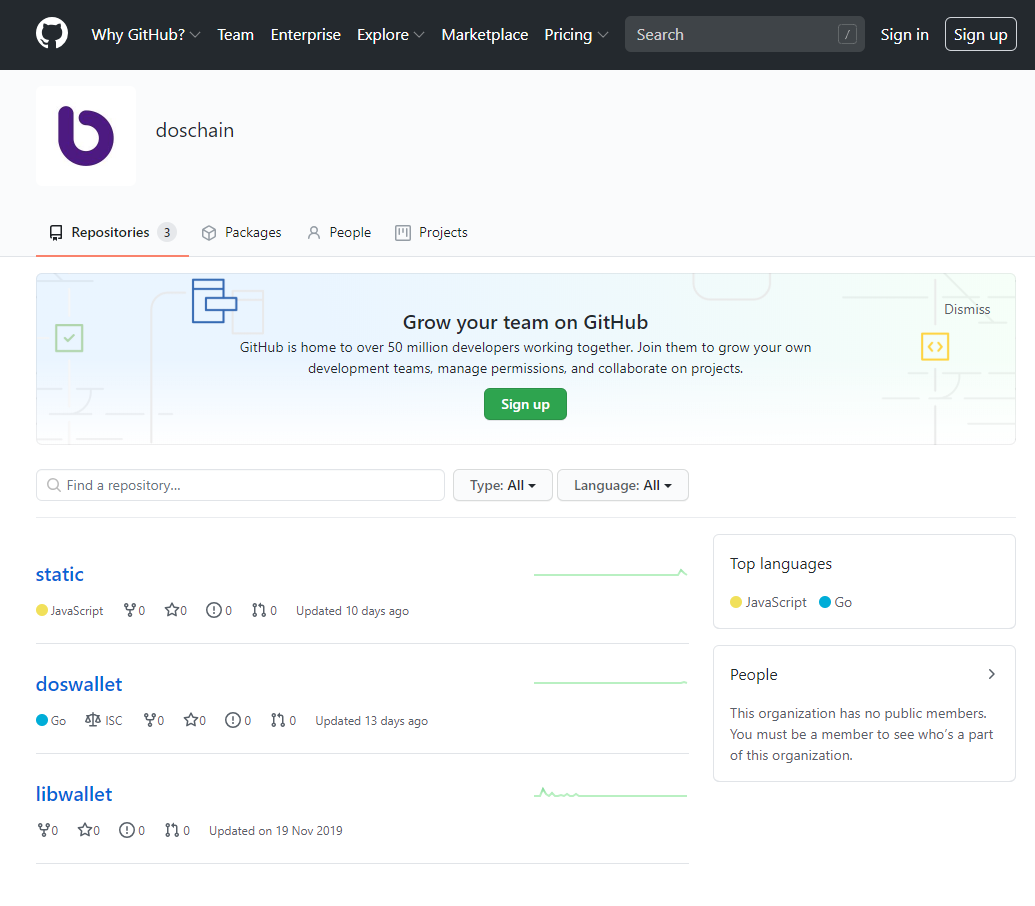1035x906 pixels.
Task: Open the doschain organization avatar
Action: coord(86,136)
